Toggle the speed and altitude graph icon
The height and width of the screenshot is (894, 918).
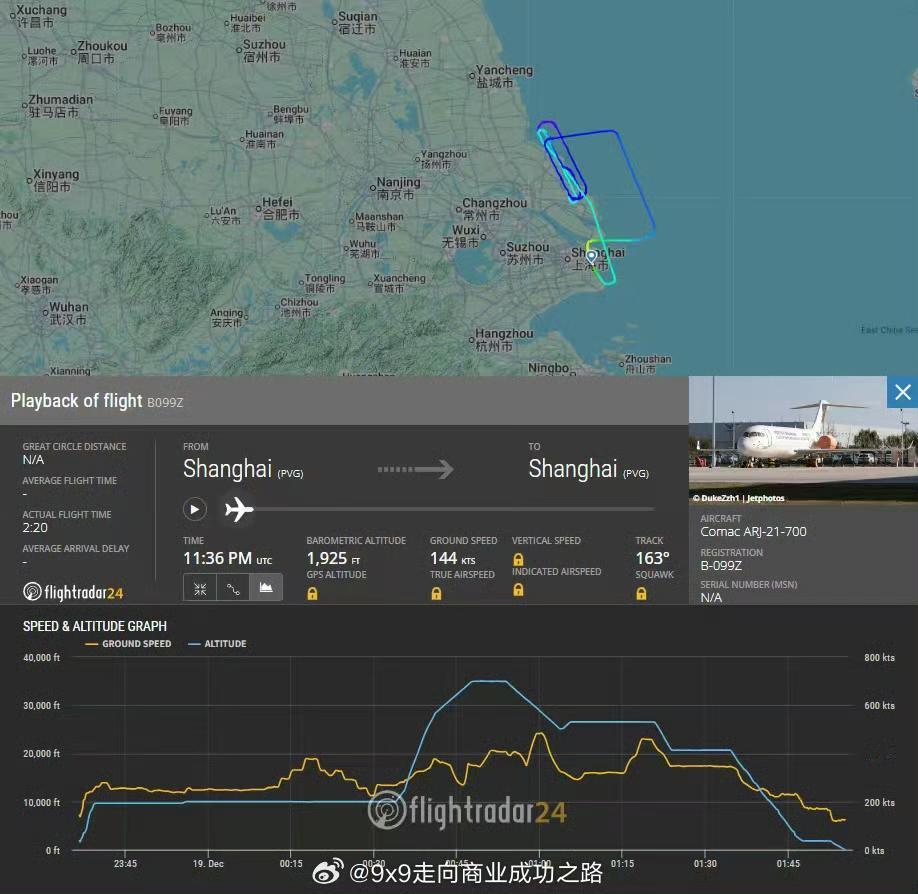(266, 588)
